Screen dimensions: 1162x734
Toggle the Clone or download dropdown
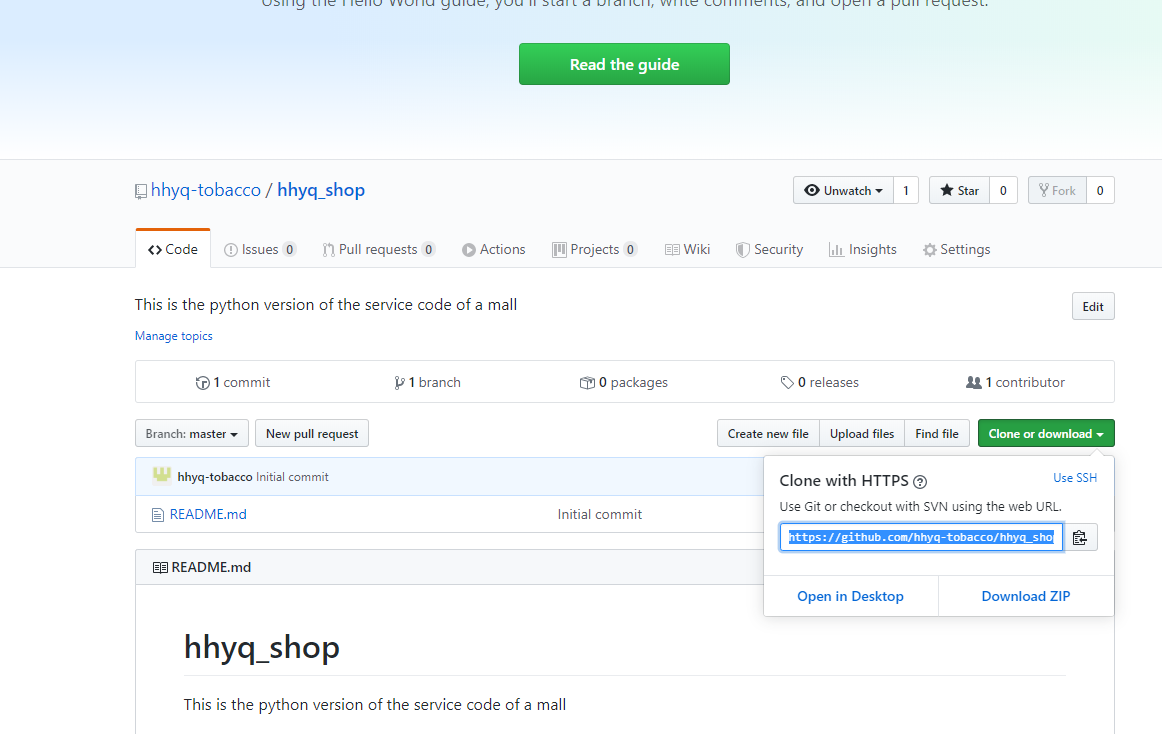pos(1046,434)
